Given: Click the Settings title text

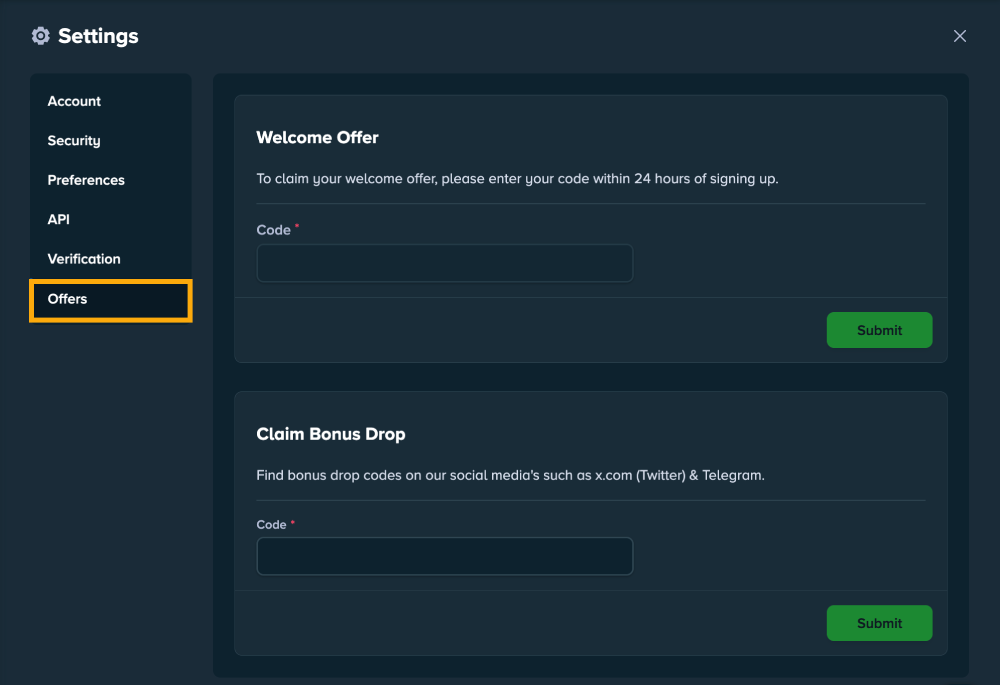Looking at the screenshot, I should point(98,36).
